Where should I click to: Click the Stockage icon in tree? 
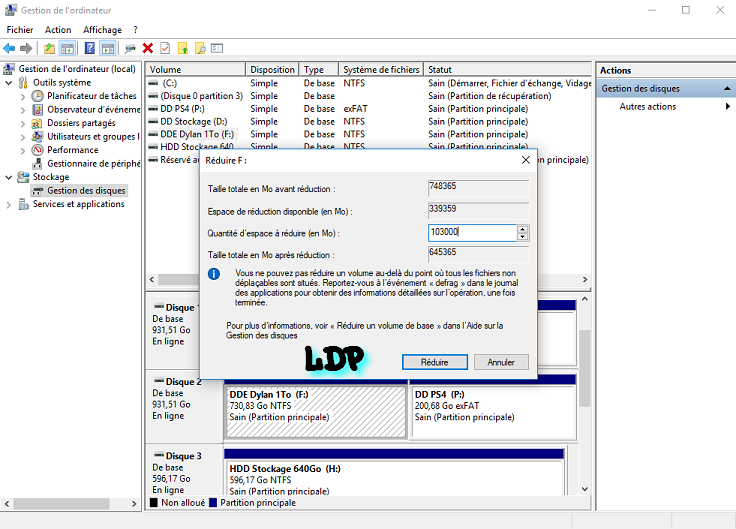coord(23,177)
